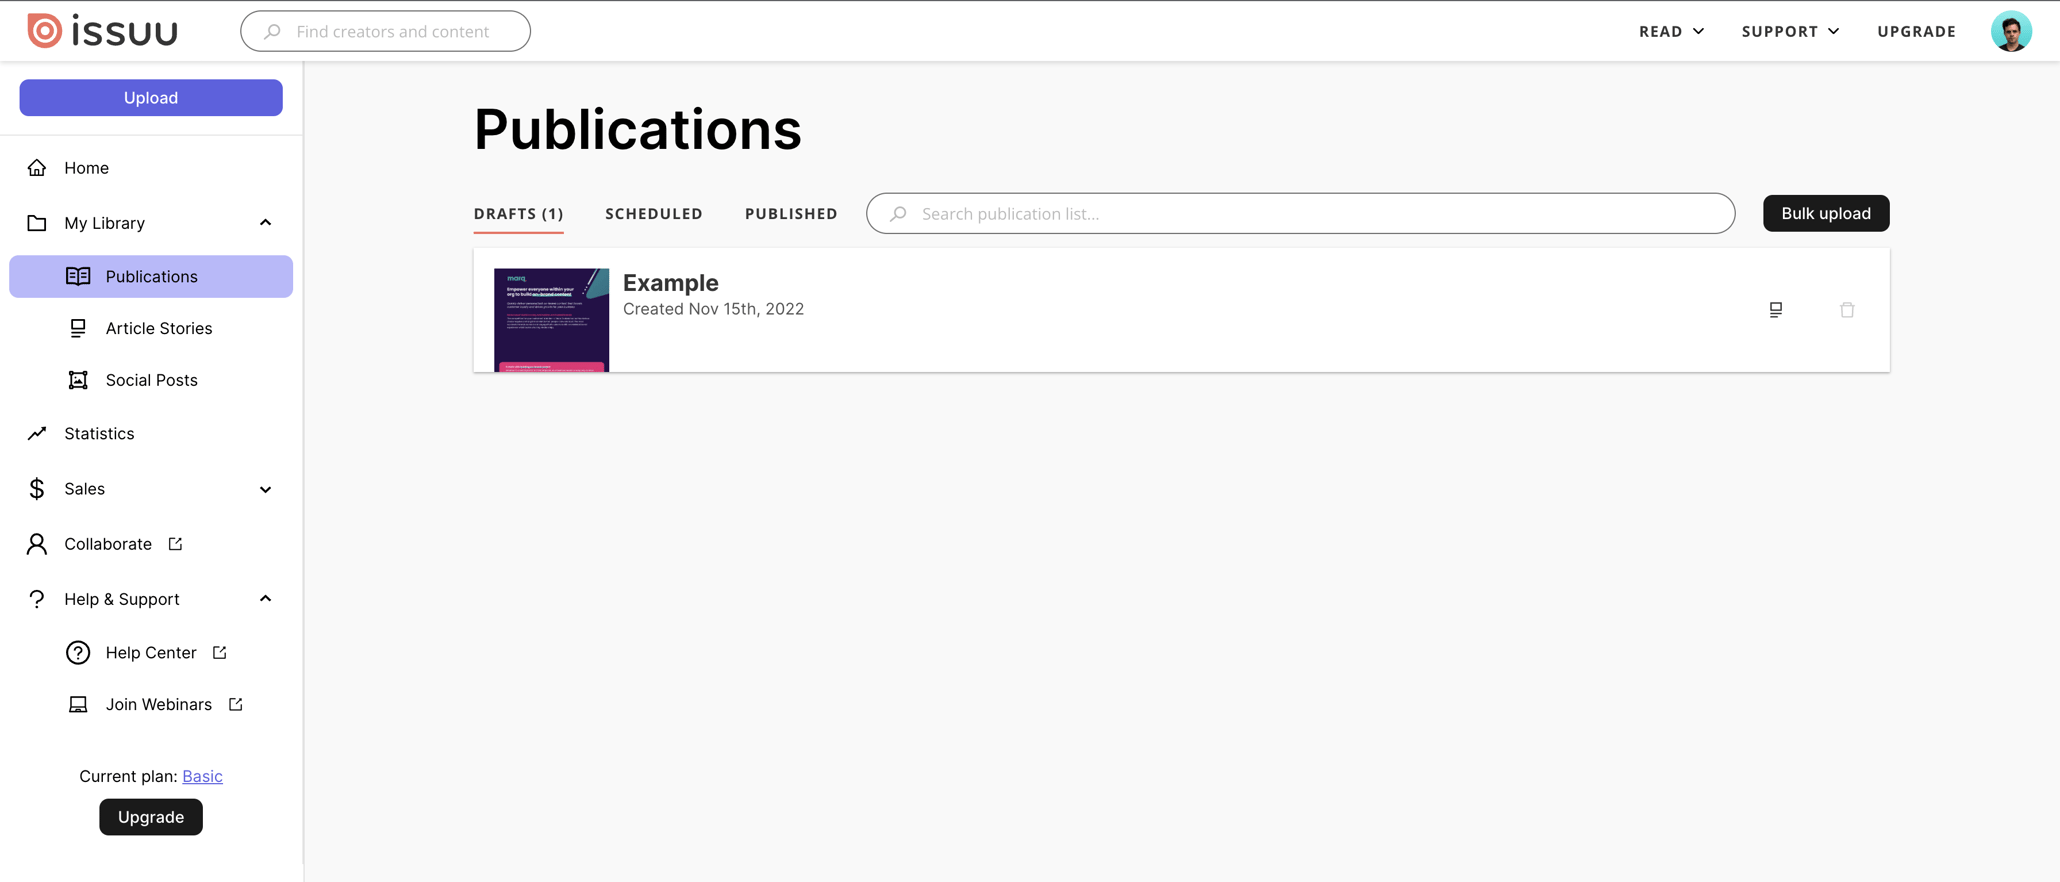Collapse the My Library section
This screenshot has height=882, width=2060.
(x=265, y=223)
